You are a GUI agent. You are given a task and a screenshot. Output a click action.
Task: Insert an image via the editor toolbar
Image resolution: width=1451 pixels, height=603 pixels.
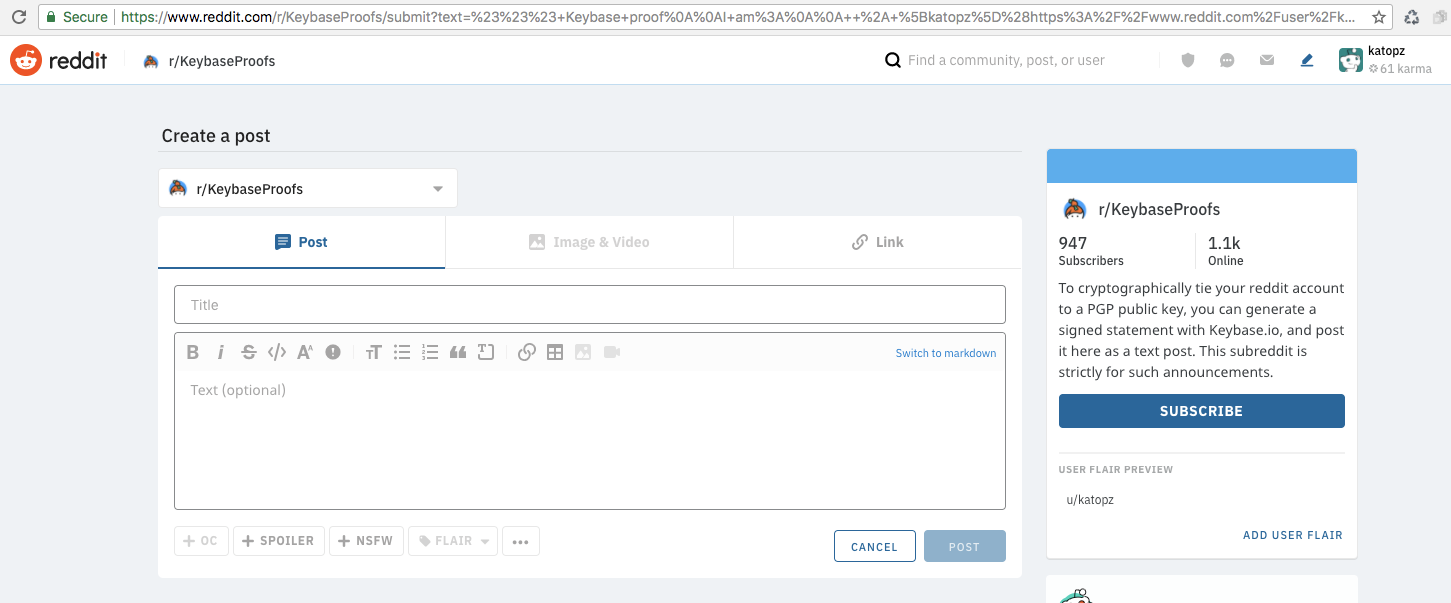(x=583, y=352)
